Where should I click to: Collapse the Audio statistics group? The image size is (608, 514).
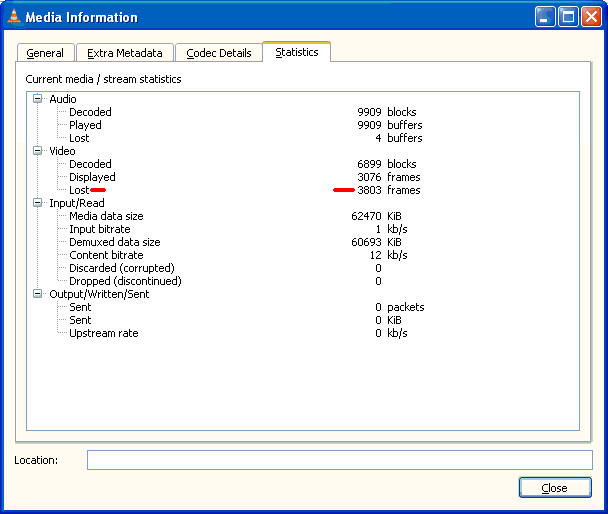(38, 98)
